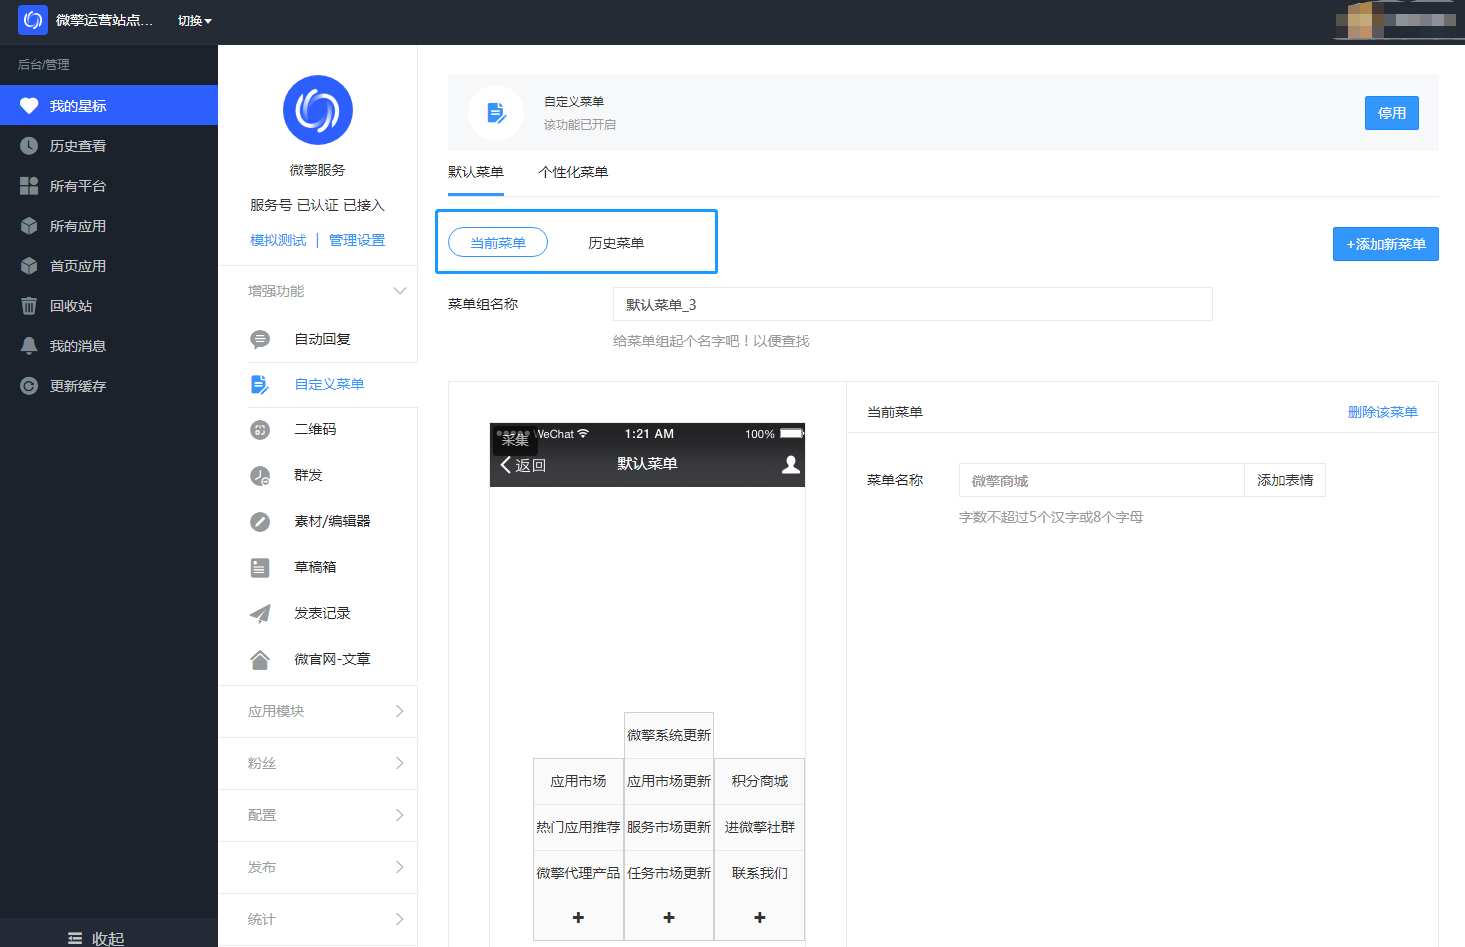Screen dimensions: 1465x947
Task: Open the 切换 switch dropdown
Action: click(195, 21)
